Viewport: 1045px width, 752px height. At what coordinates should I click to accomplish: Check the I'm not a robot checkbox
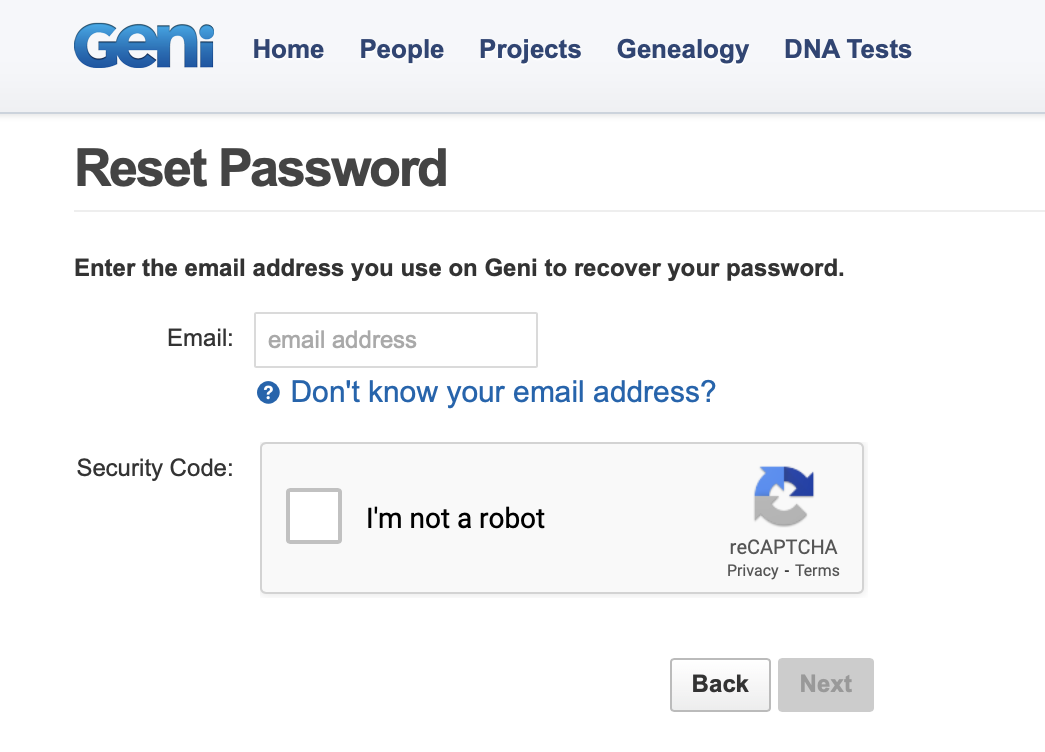click(x=314, y=515)
